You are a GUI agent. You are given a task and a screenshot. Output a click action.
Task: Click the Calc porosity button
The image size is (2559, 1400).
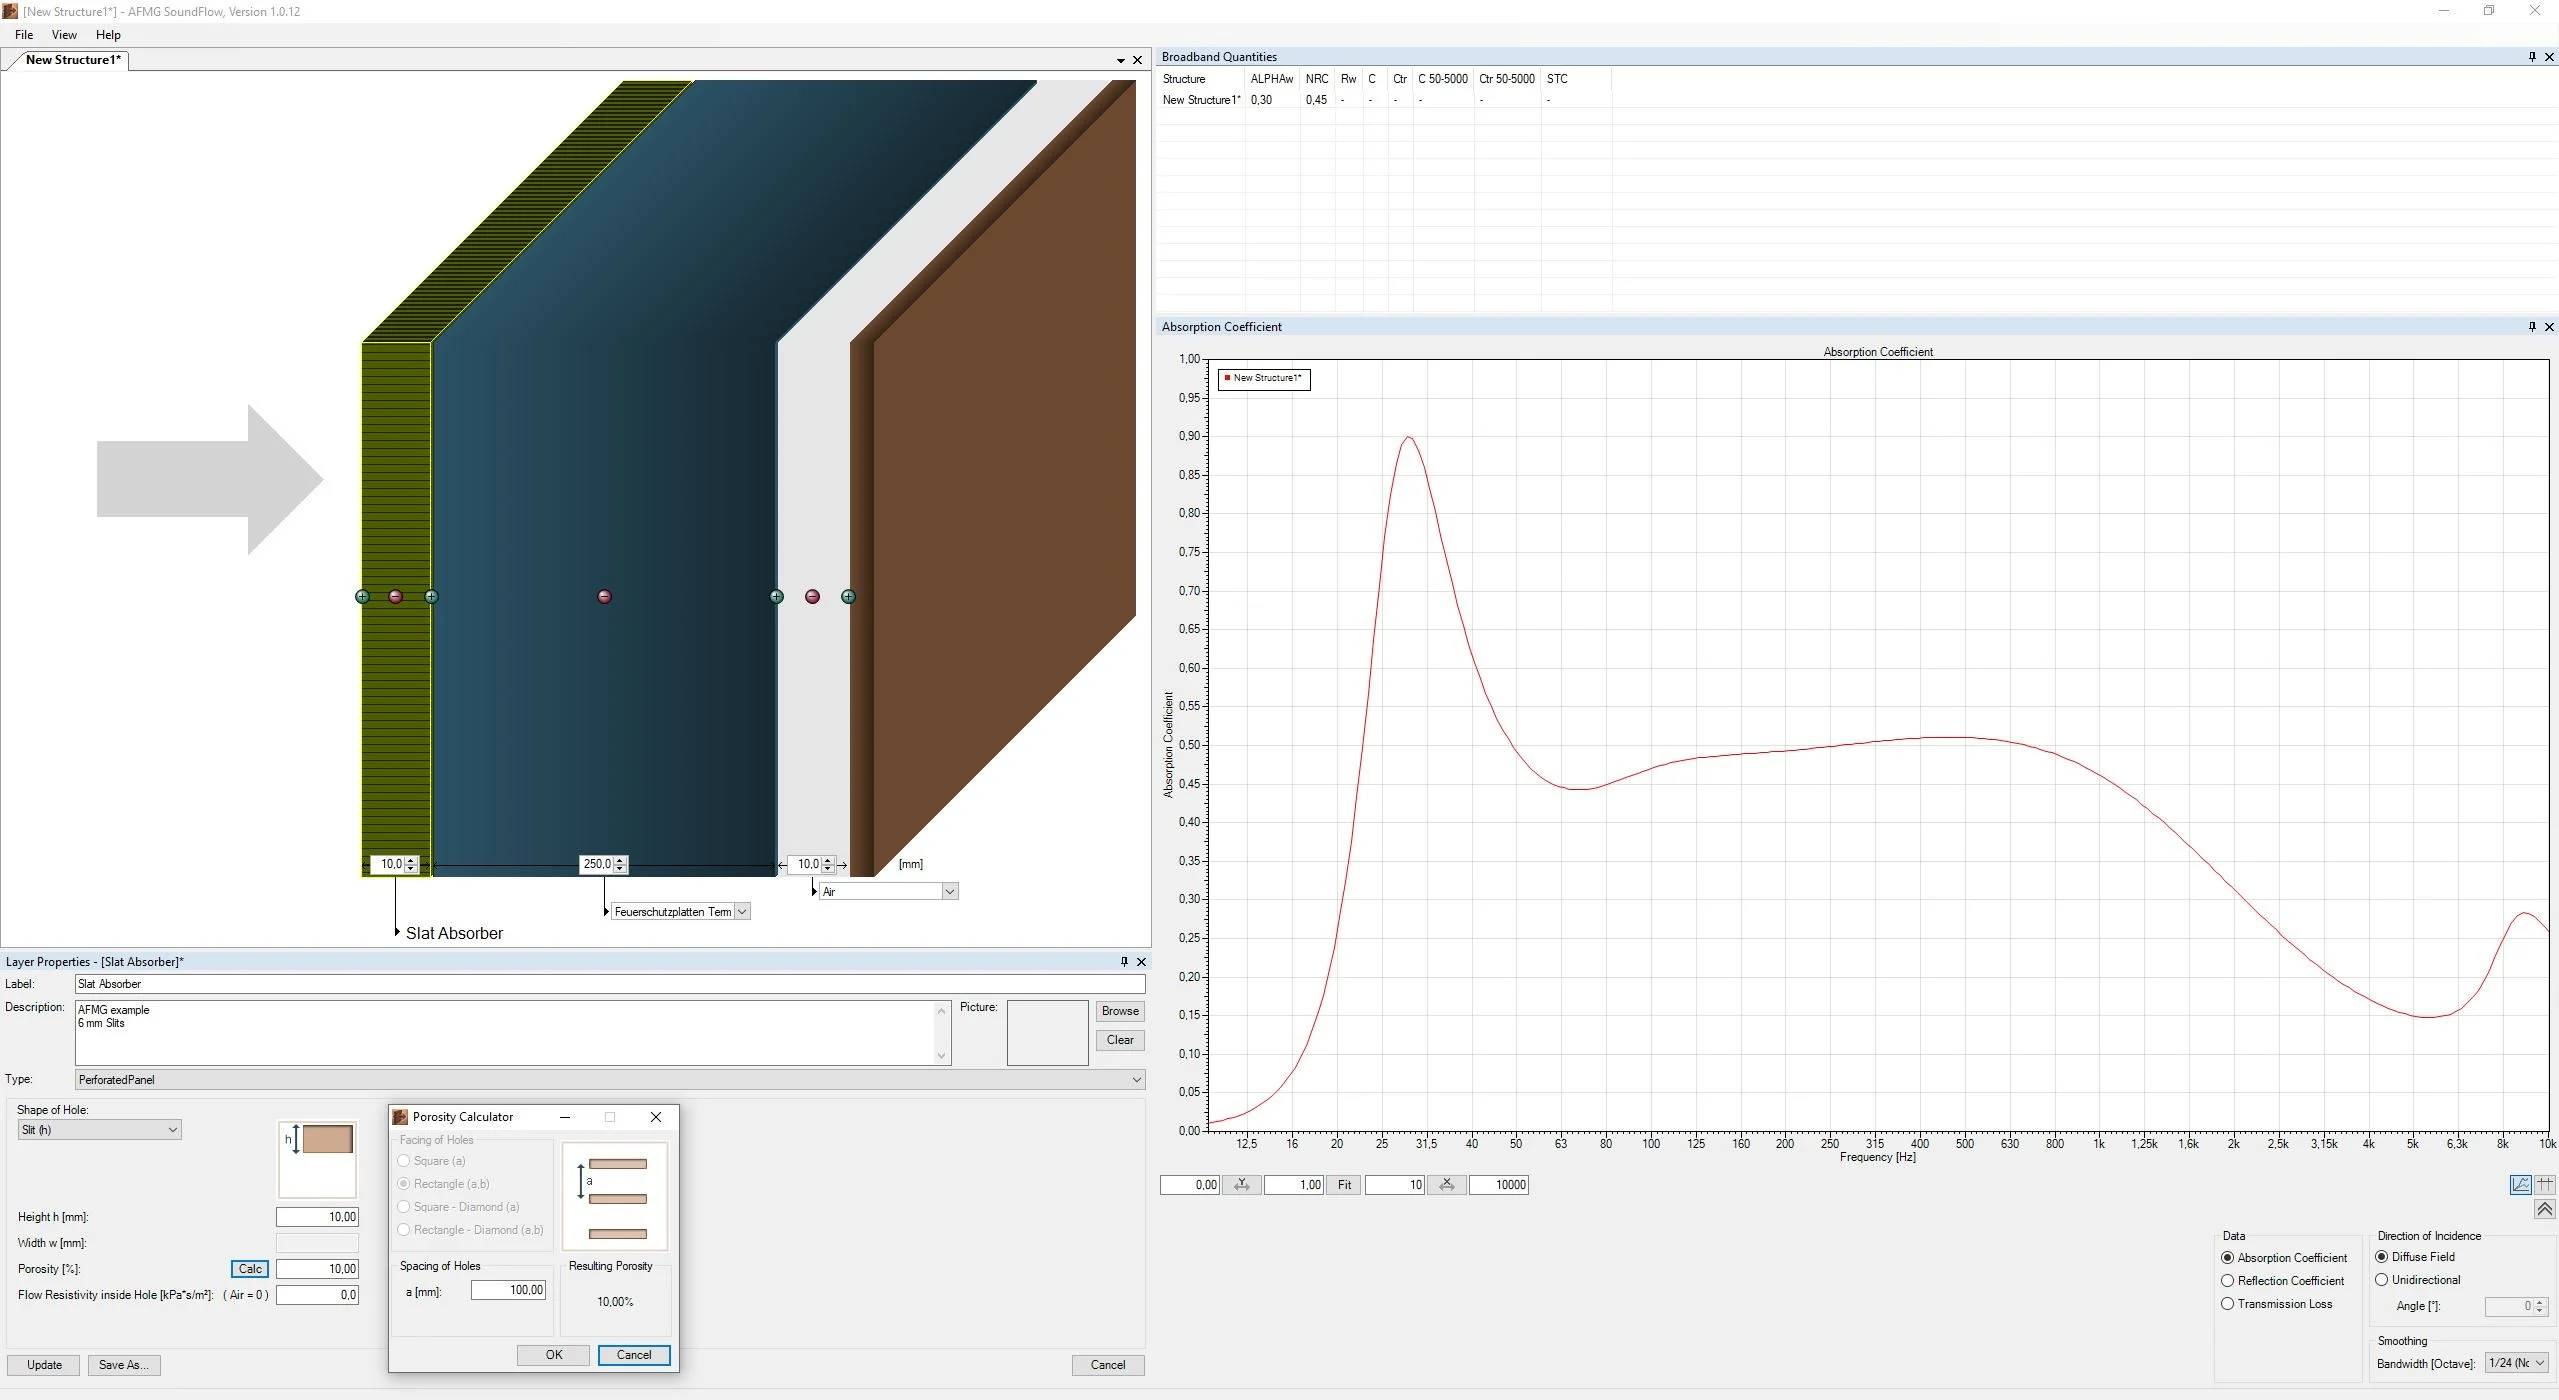tap(250, 1269)
